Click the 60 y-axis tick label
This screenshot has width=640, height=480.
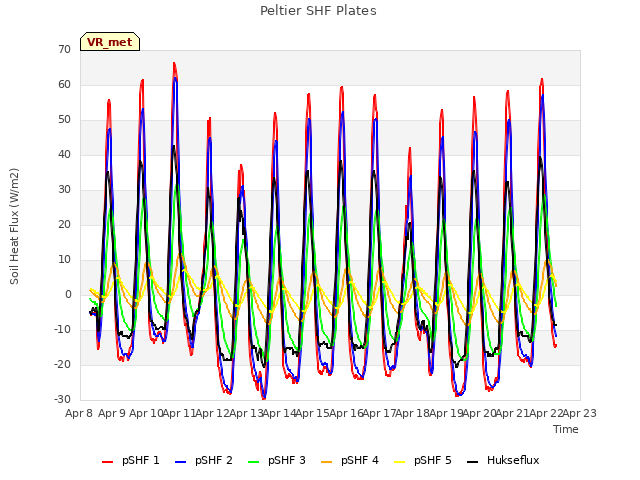pyautogui.click(x=64, y=84)
